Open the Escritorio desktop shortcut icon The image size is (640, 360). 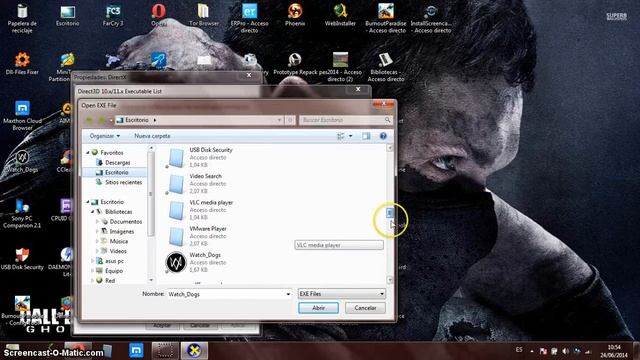67,16
